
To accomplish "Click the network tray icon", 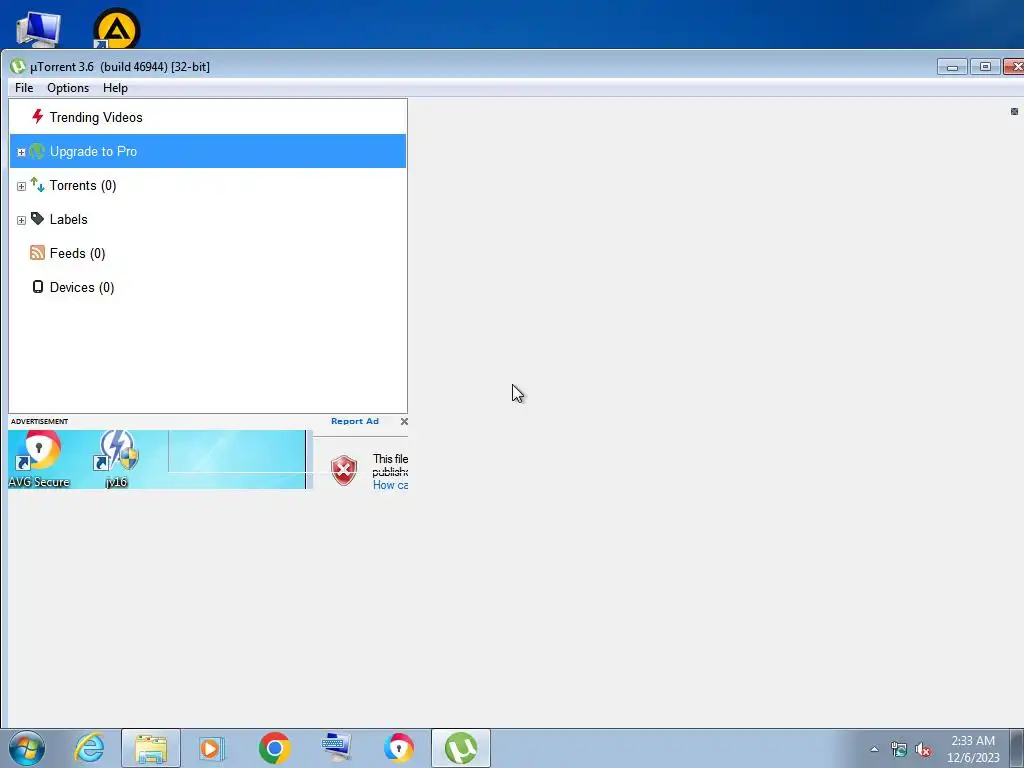I will coord(899,750).
